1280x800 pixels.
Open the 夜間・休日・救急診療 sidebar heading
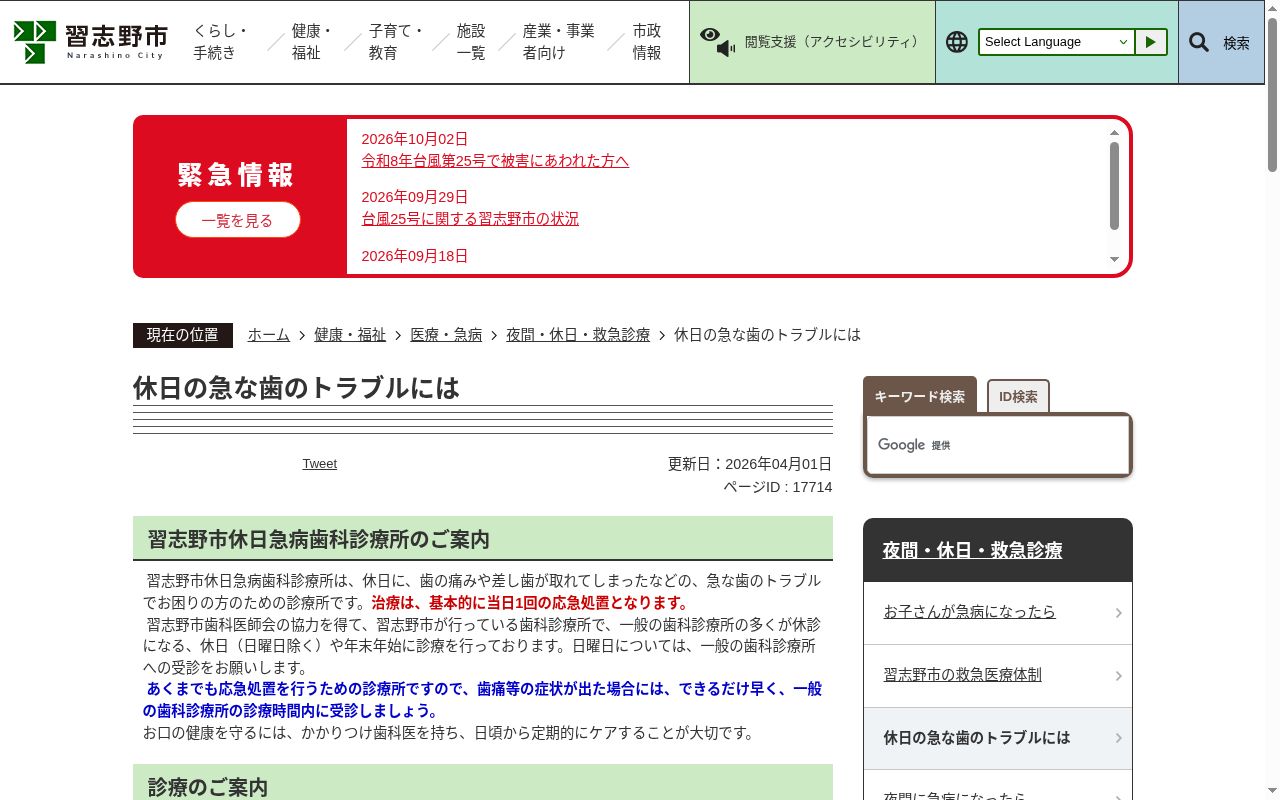[x=972, y=550]
